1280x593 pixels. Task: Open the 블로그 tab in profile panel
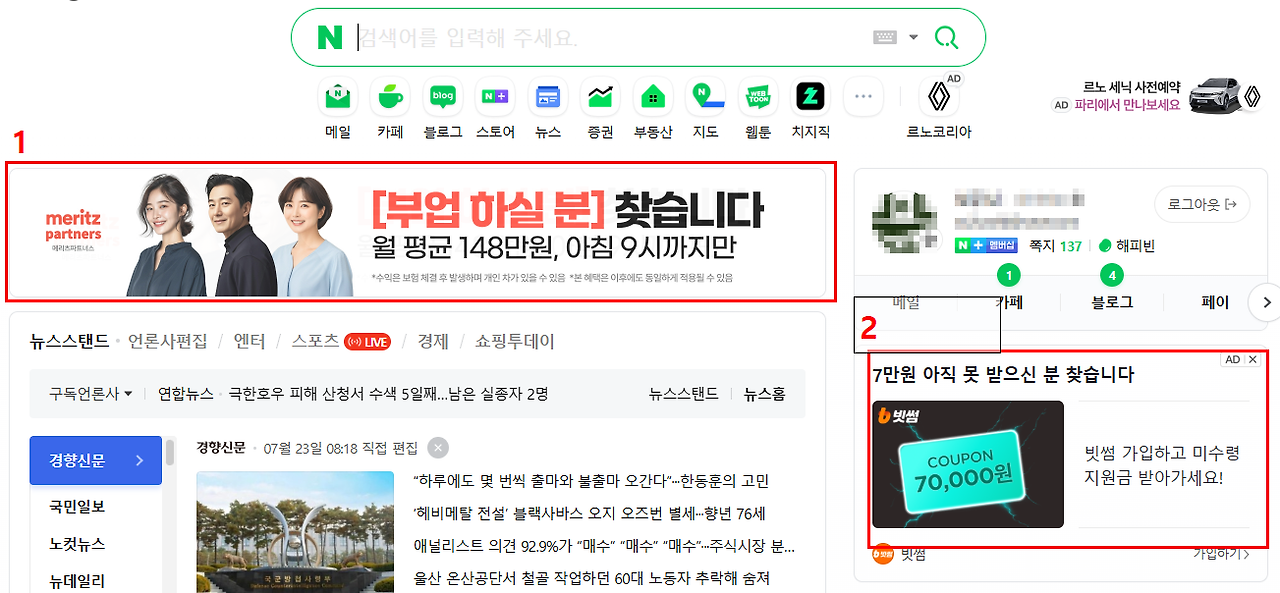pos(1112,302)
